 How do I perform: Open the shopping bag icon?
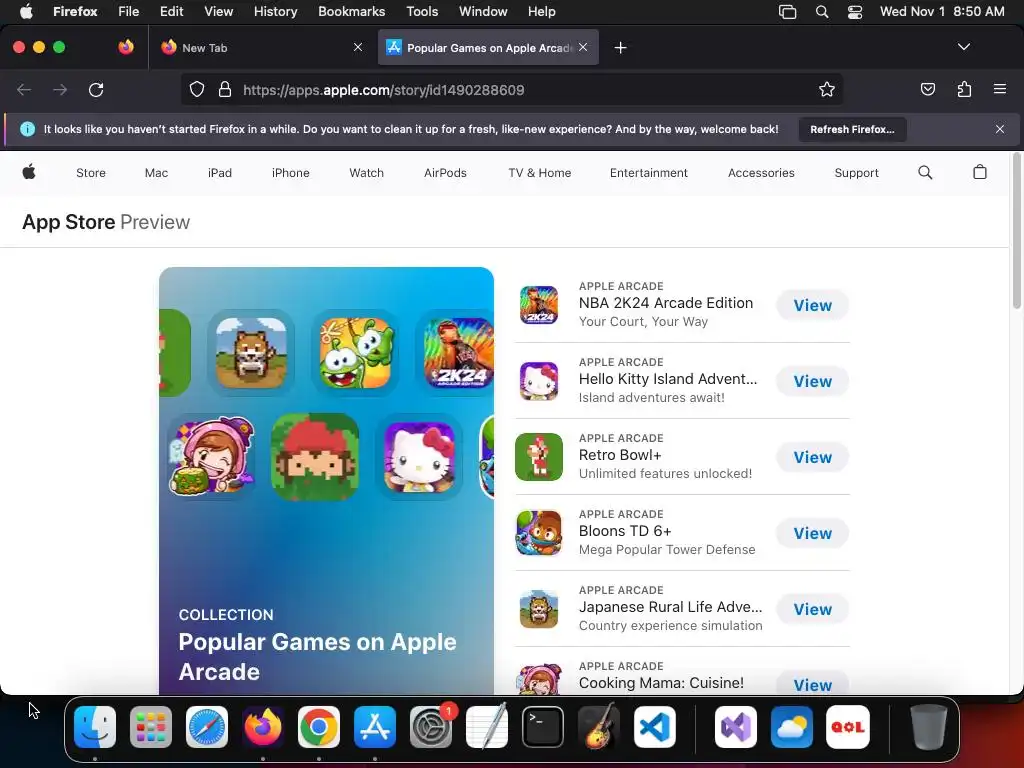point(980,172)
